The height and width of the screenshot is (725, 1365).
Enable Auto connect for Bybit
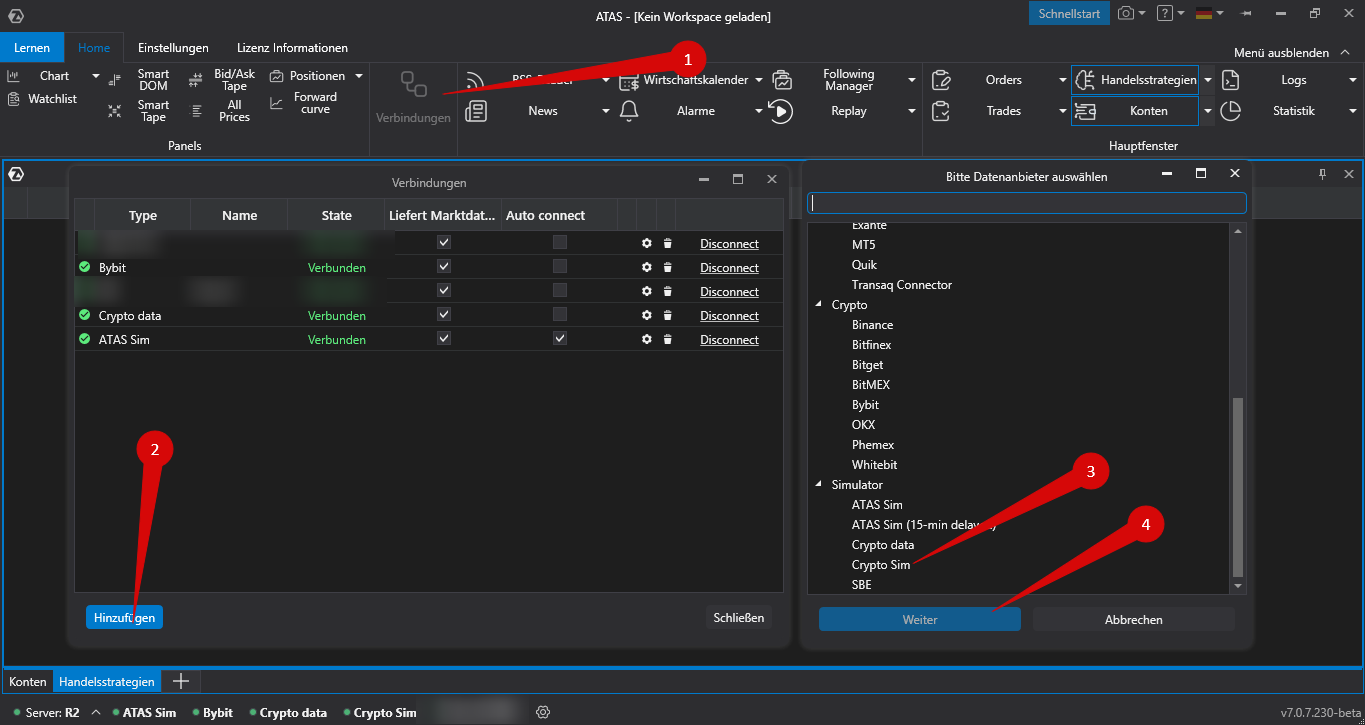560,266
